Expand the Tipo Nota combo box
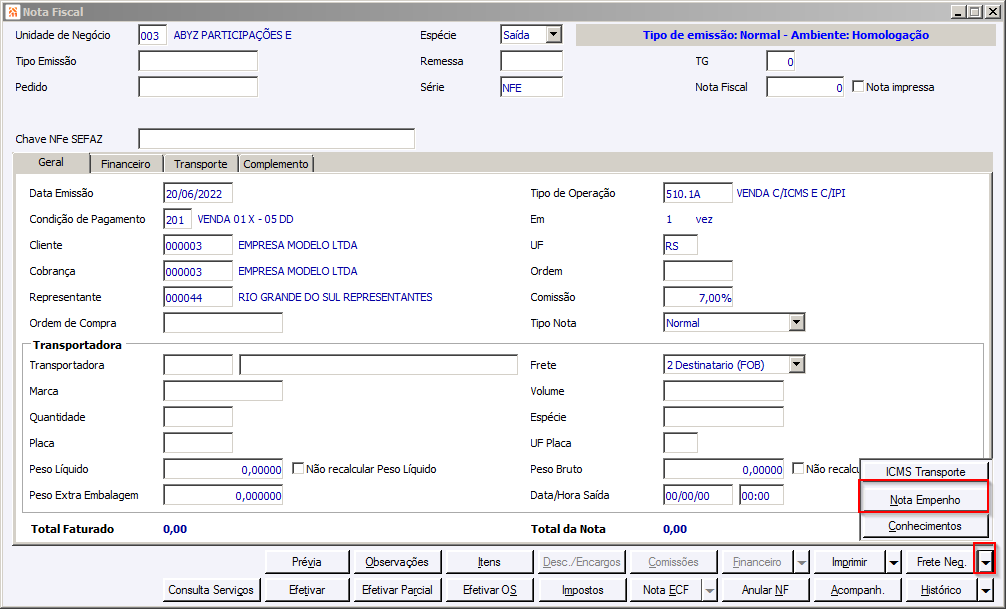 click(797, 323)
